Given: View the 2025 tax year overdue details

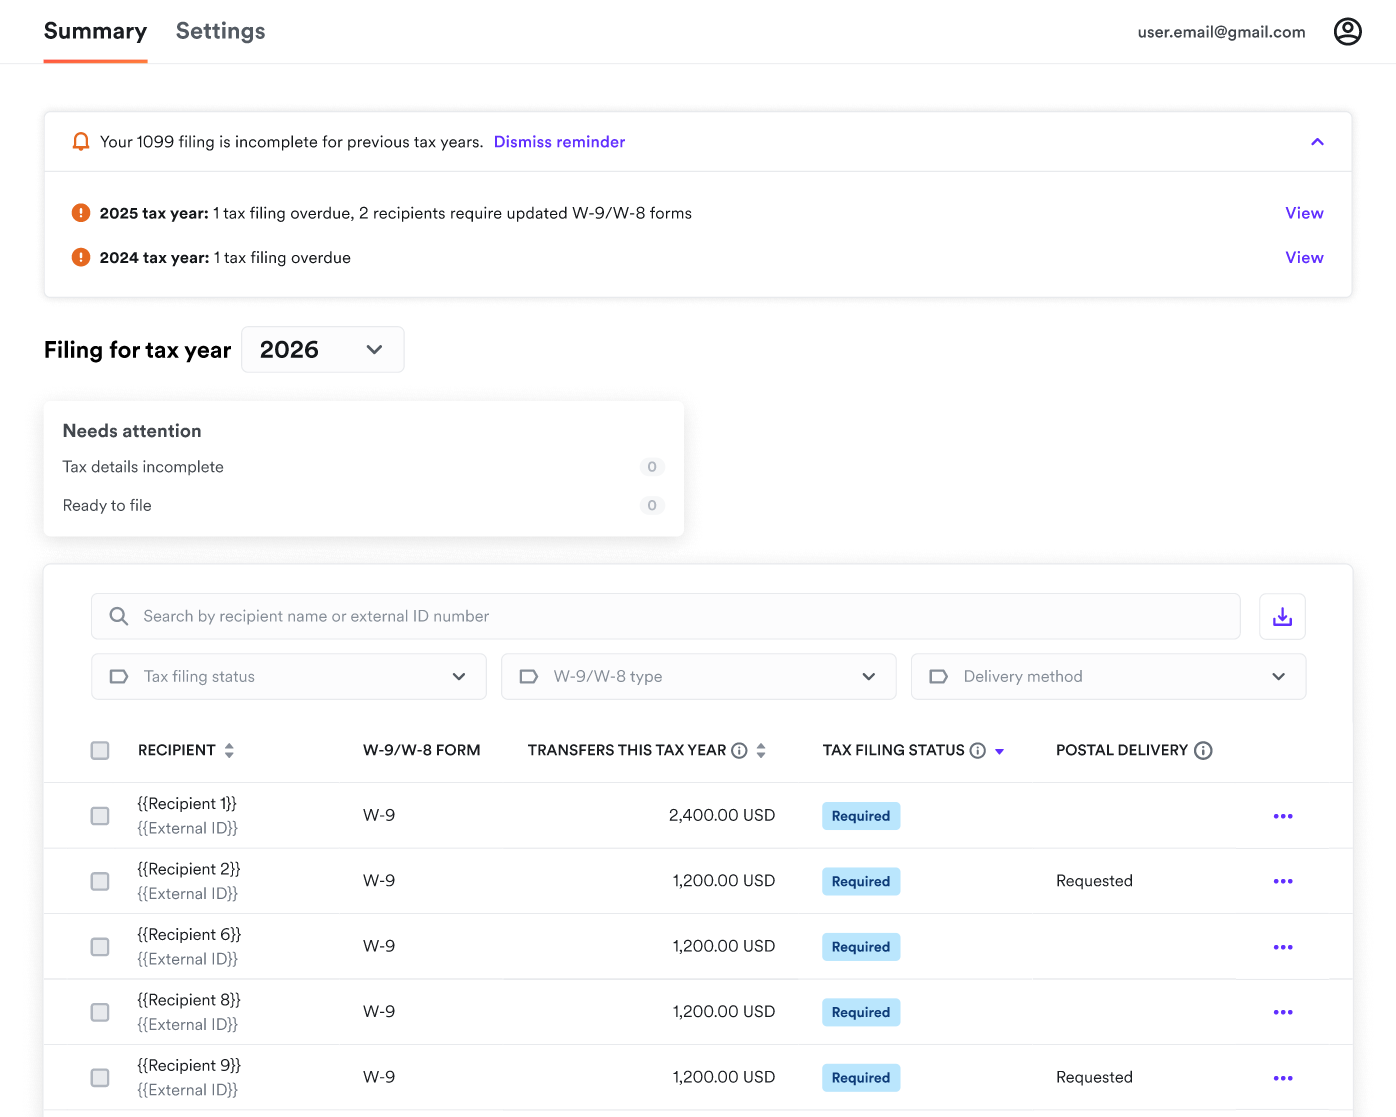Looking at the screenshot, I should tap(1304, 213).
